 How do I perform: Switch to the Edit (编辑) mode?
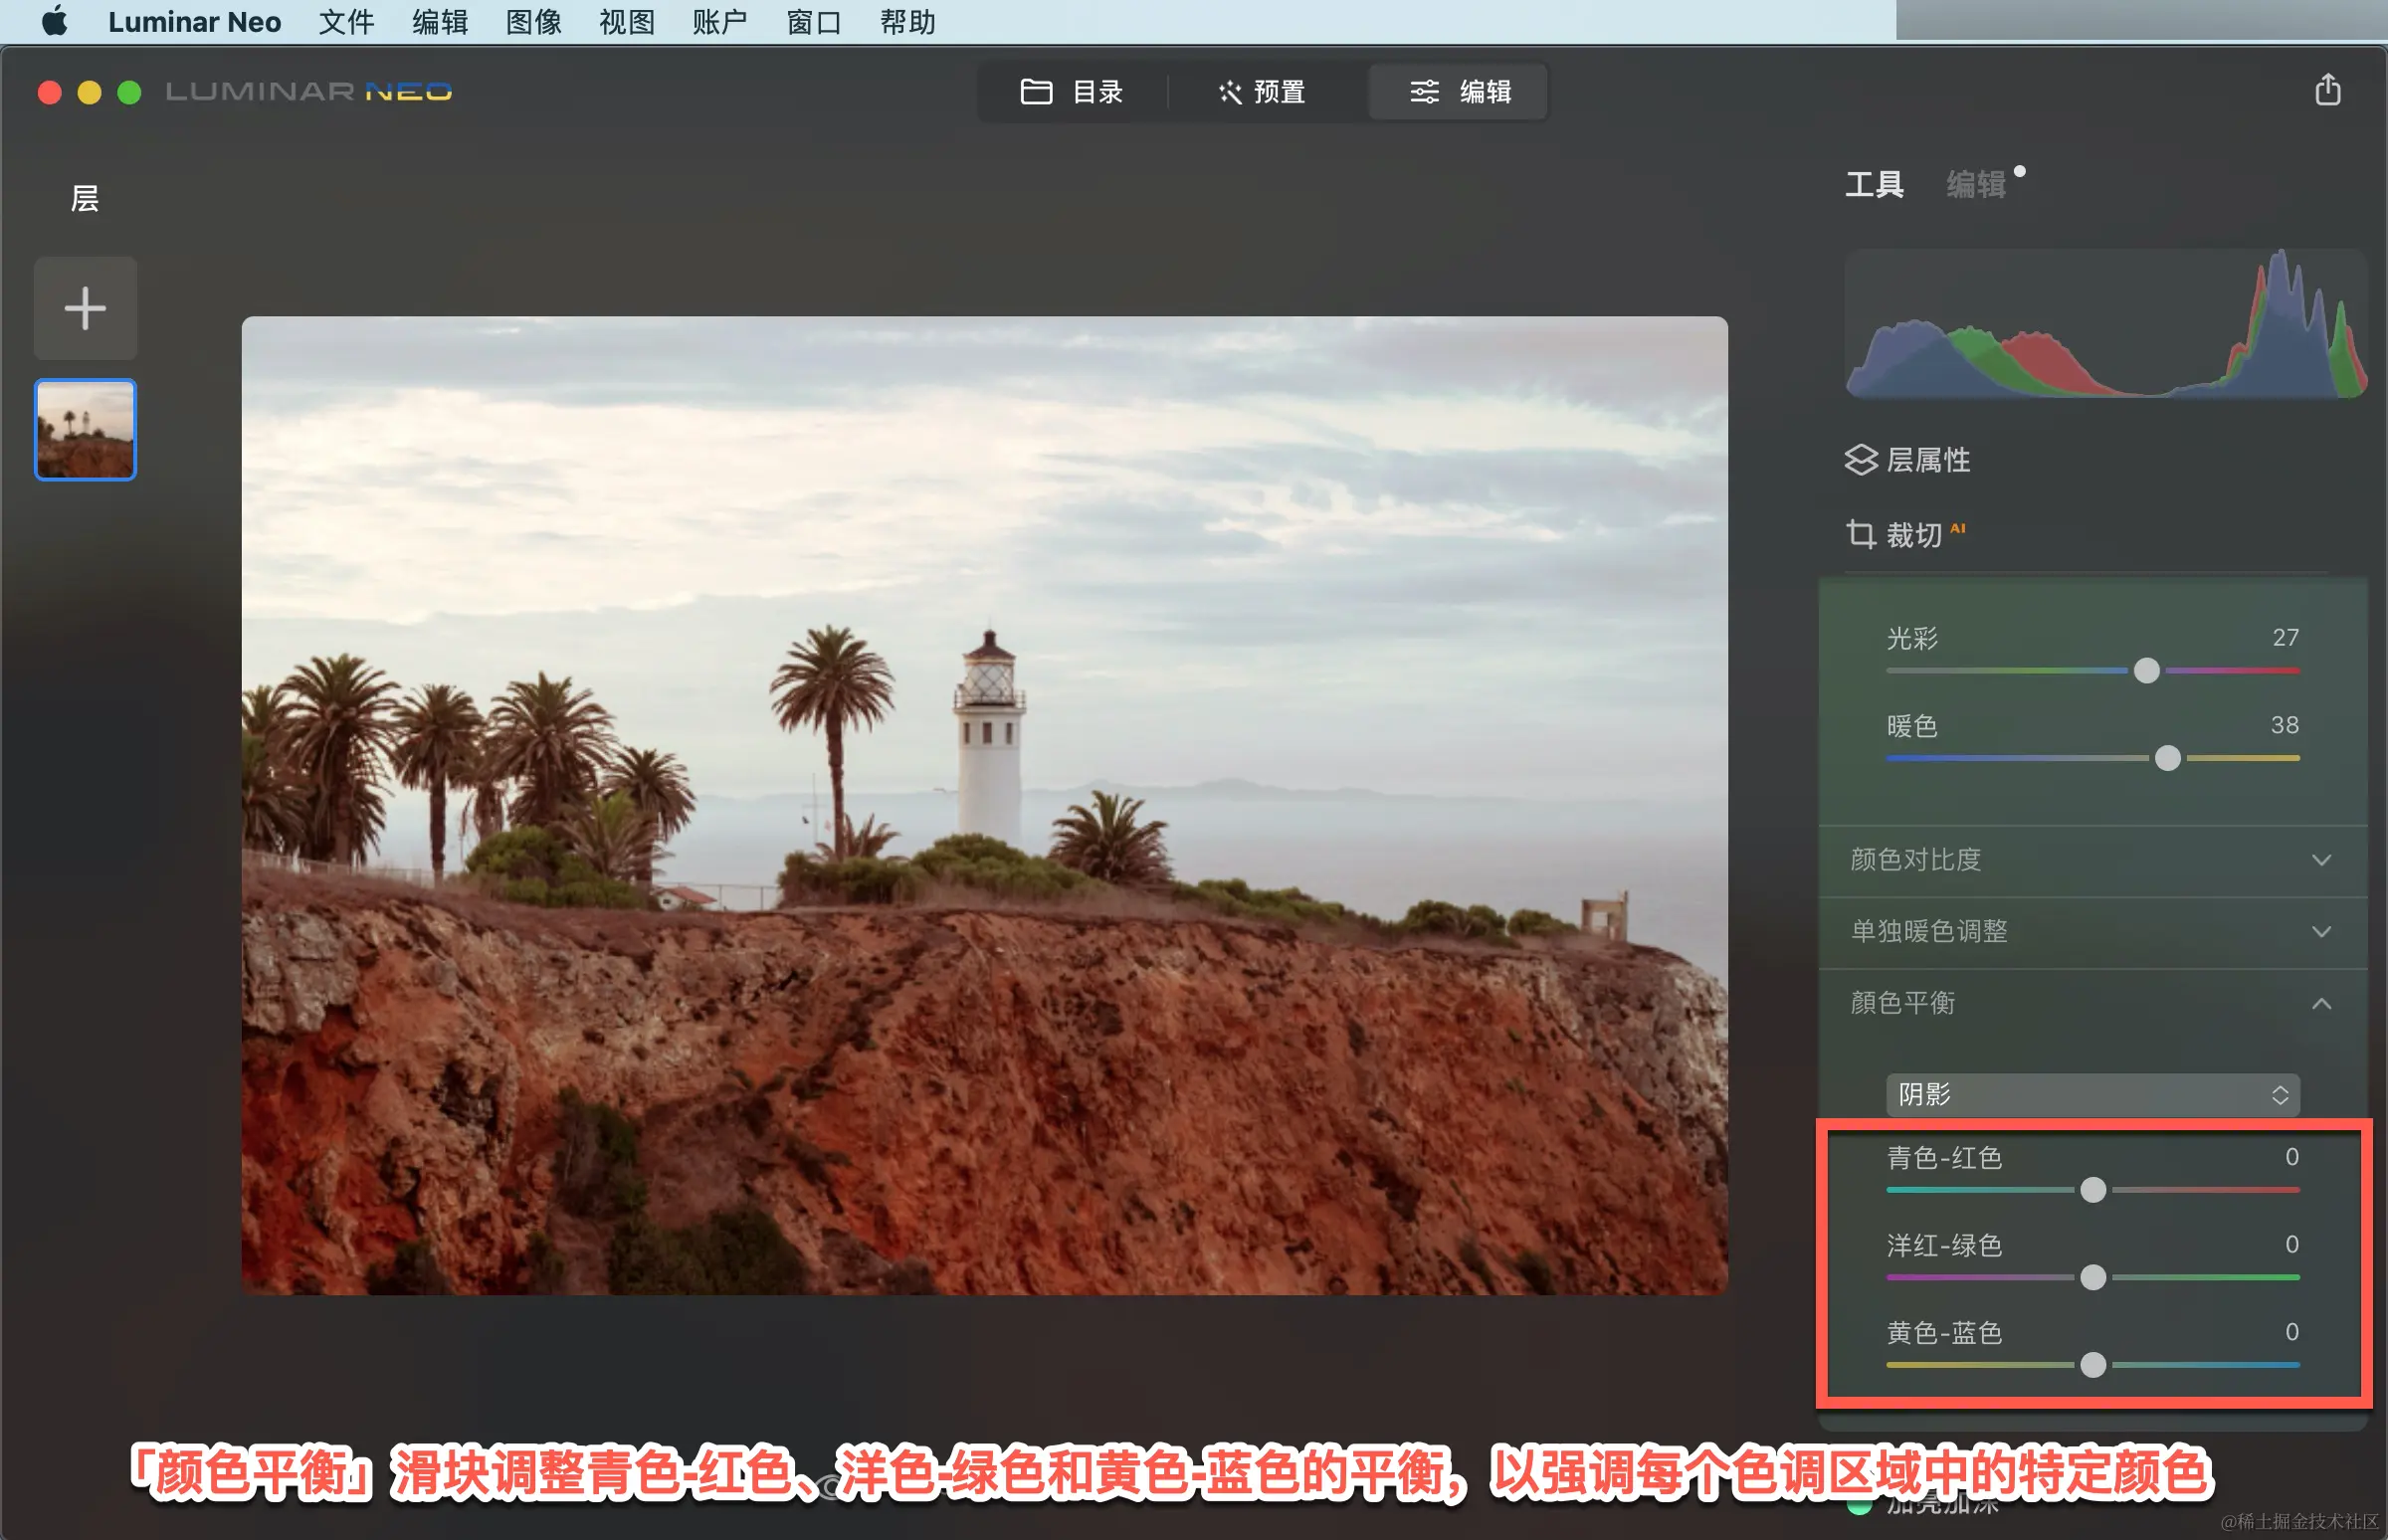coord(1460,92)
